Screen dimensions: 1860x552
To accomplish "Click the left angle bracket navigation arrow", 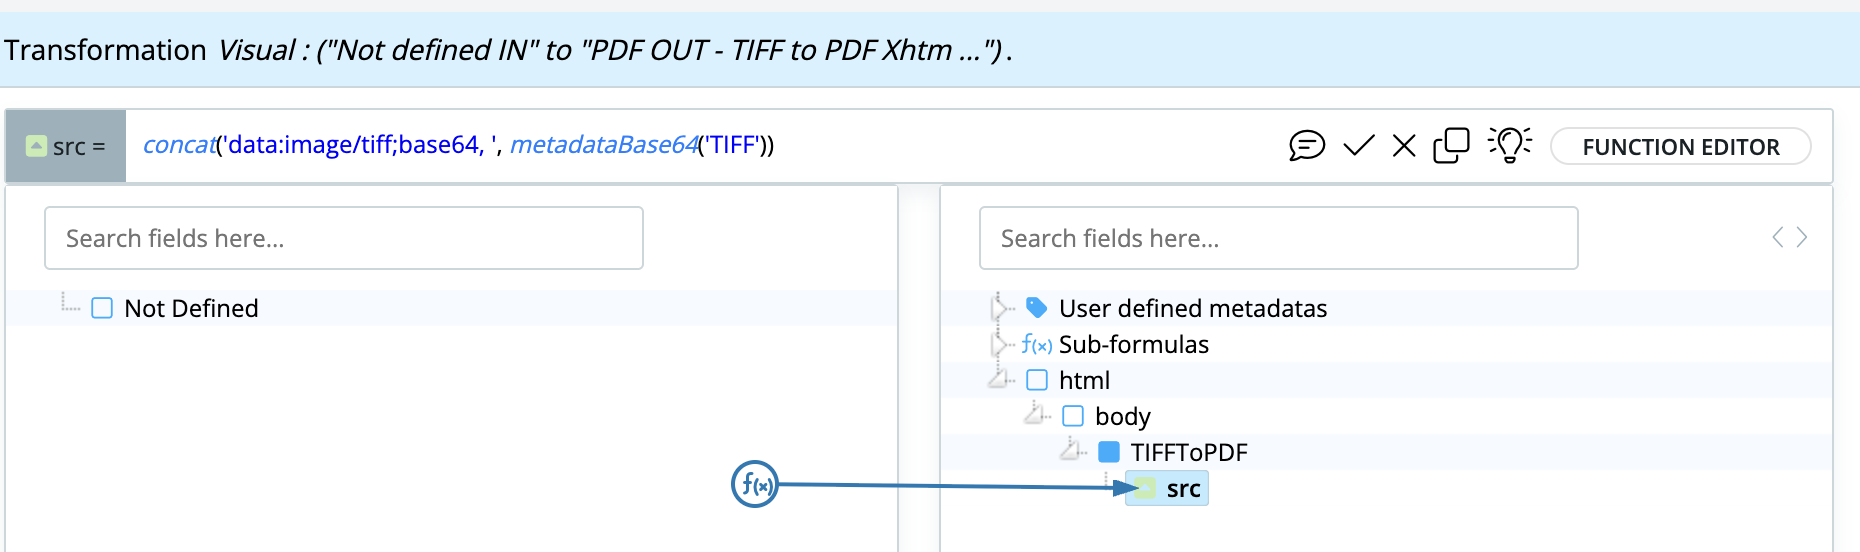I will pos(1777,238).
